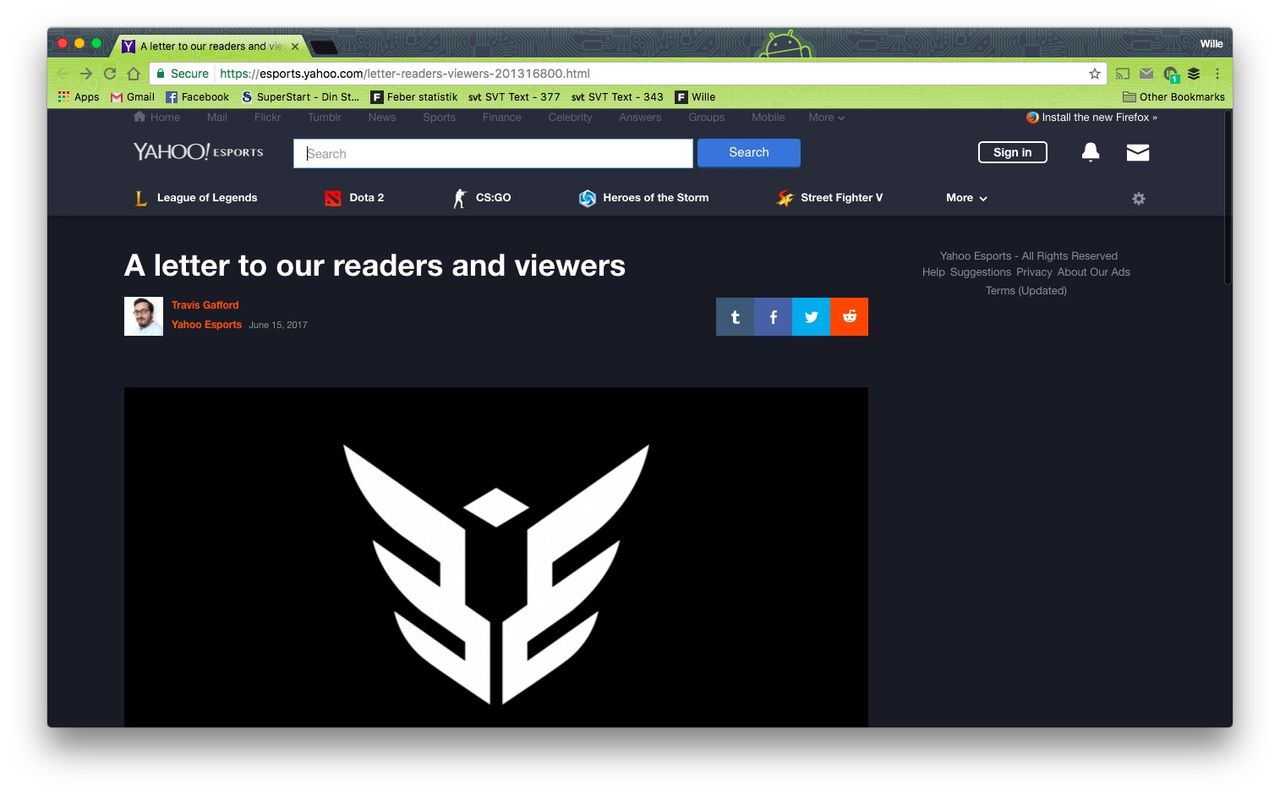Open Street Fighter V section
1280x795 pixels.
pos(829,198)
